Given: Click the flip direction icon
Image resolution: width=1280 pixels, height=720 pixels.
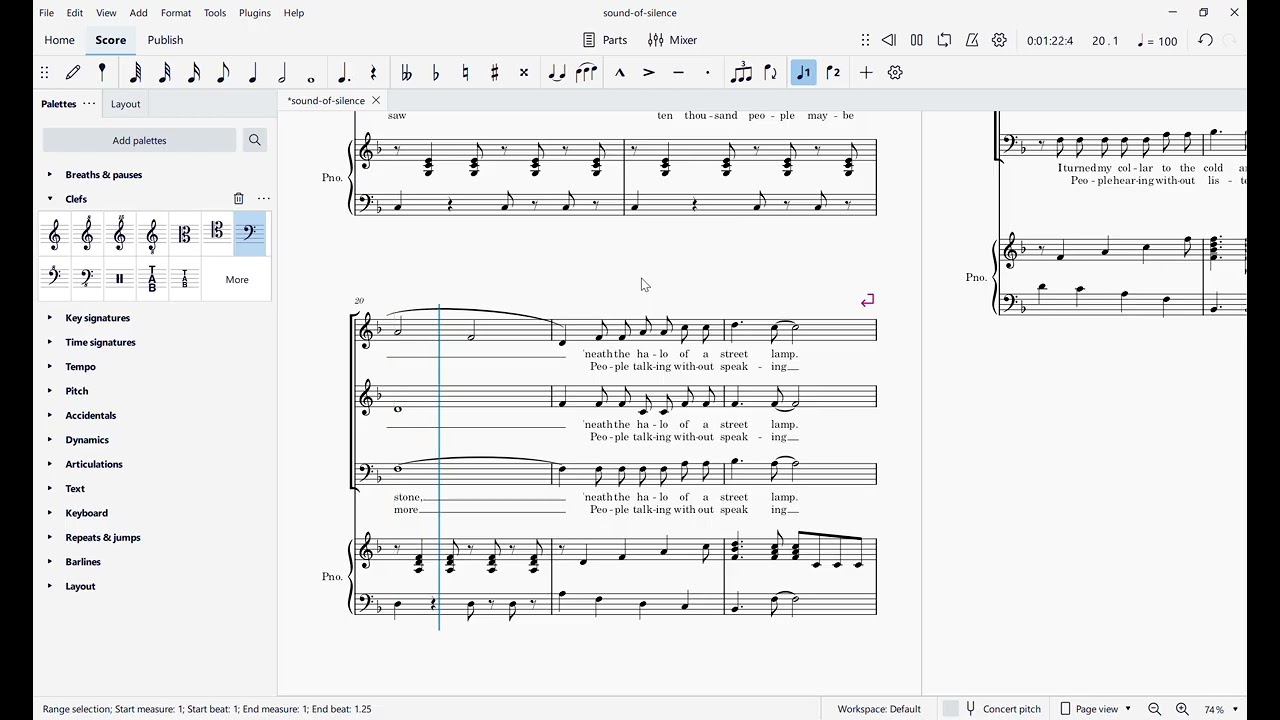Looking at the screenshot, I should click(771, 73).
